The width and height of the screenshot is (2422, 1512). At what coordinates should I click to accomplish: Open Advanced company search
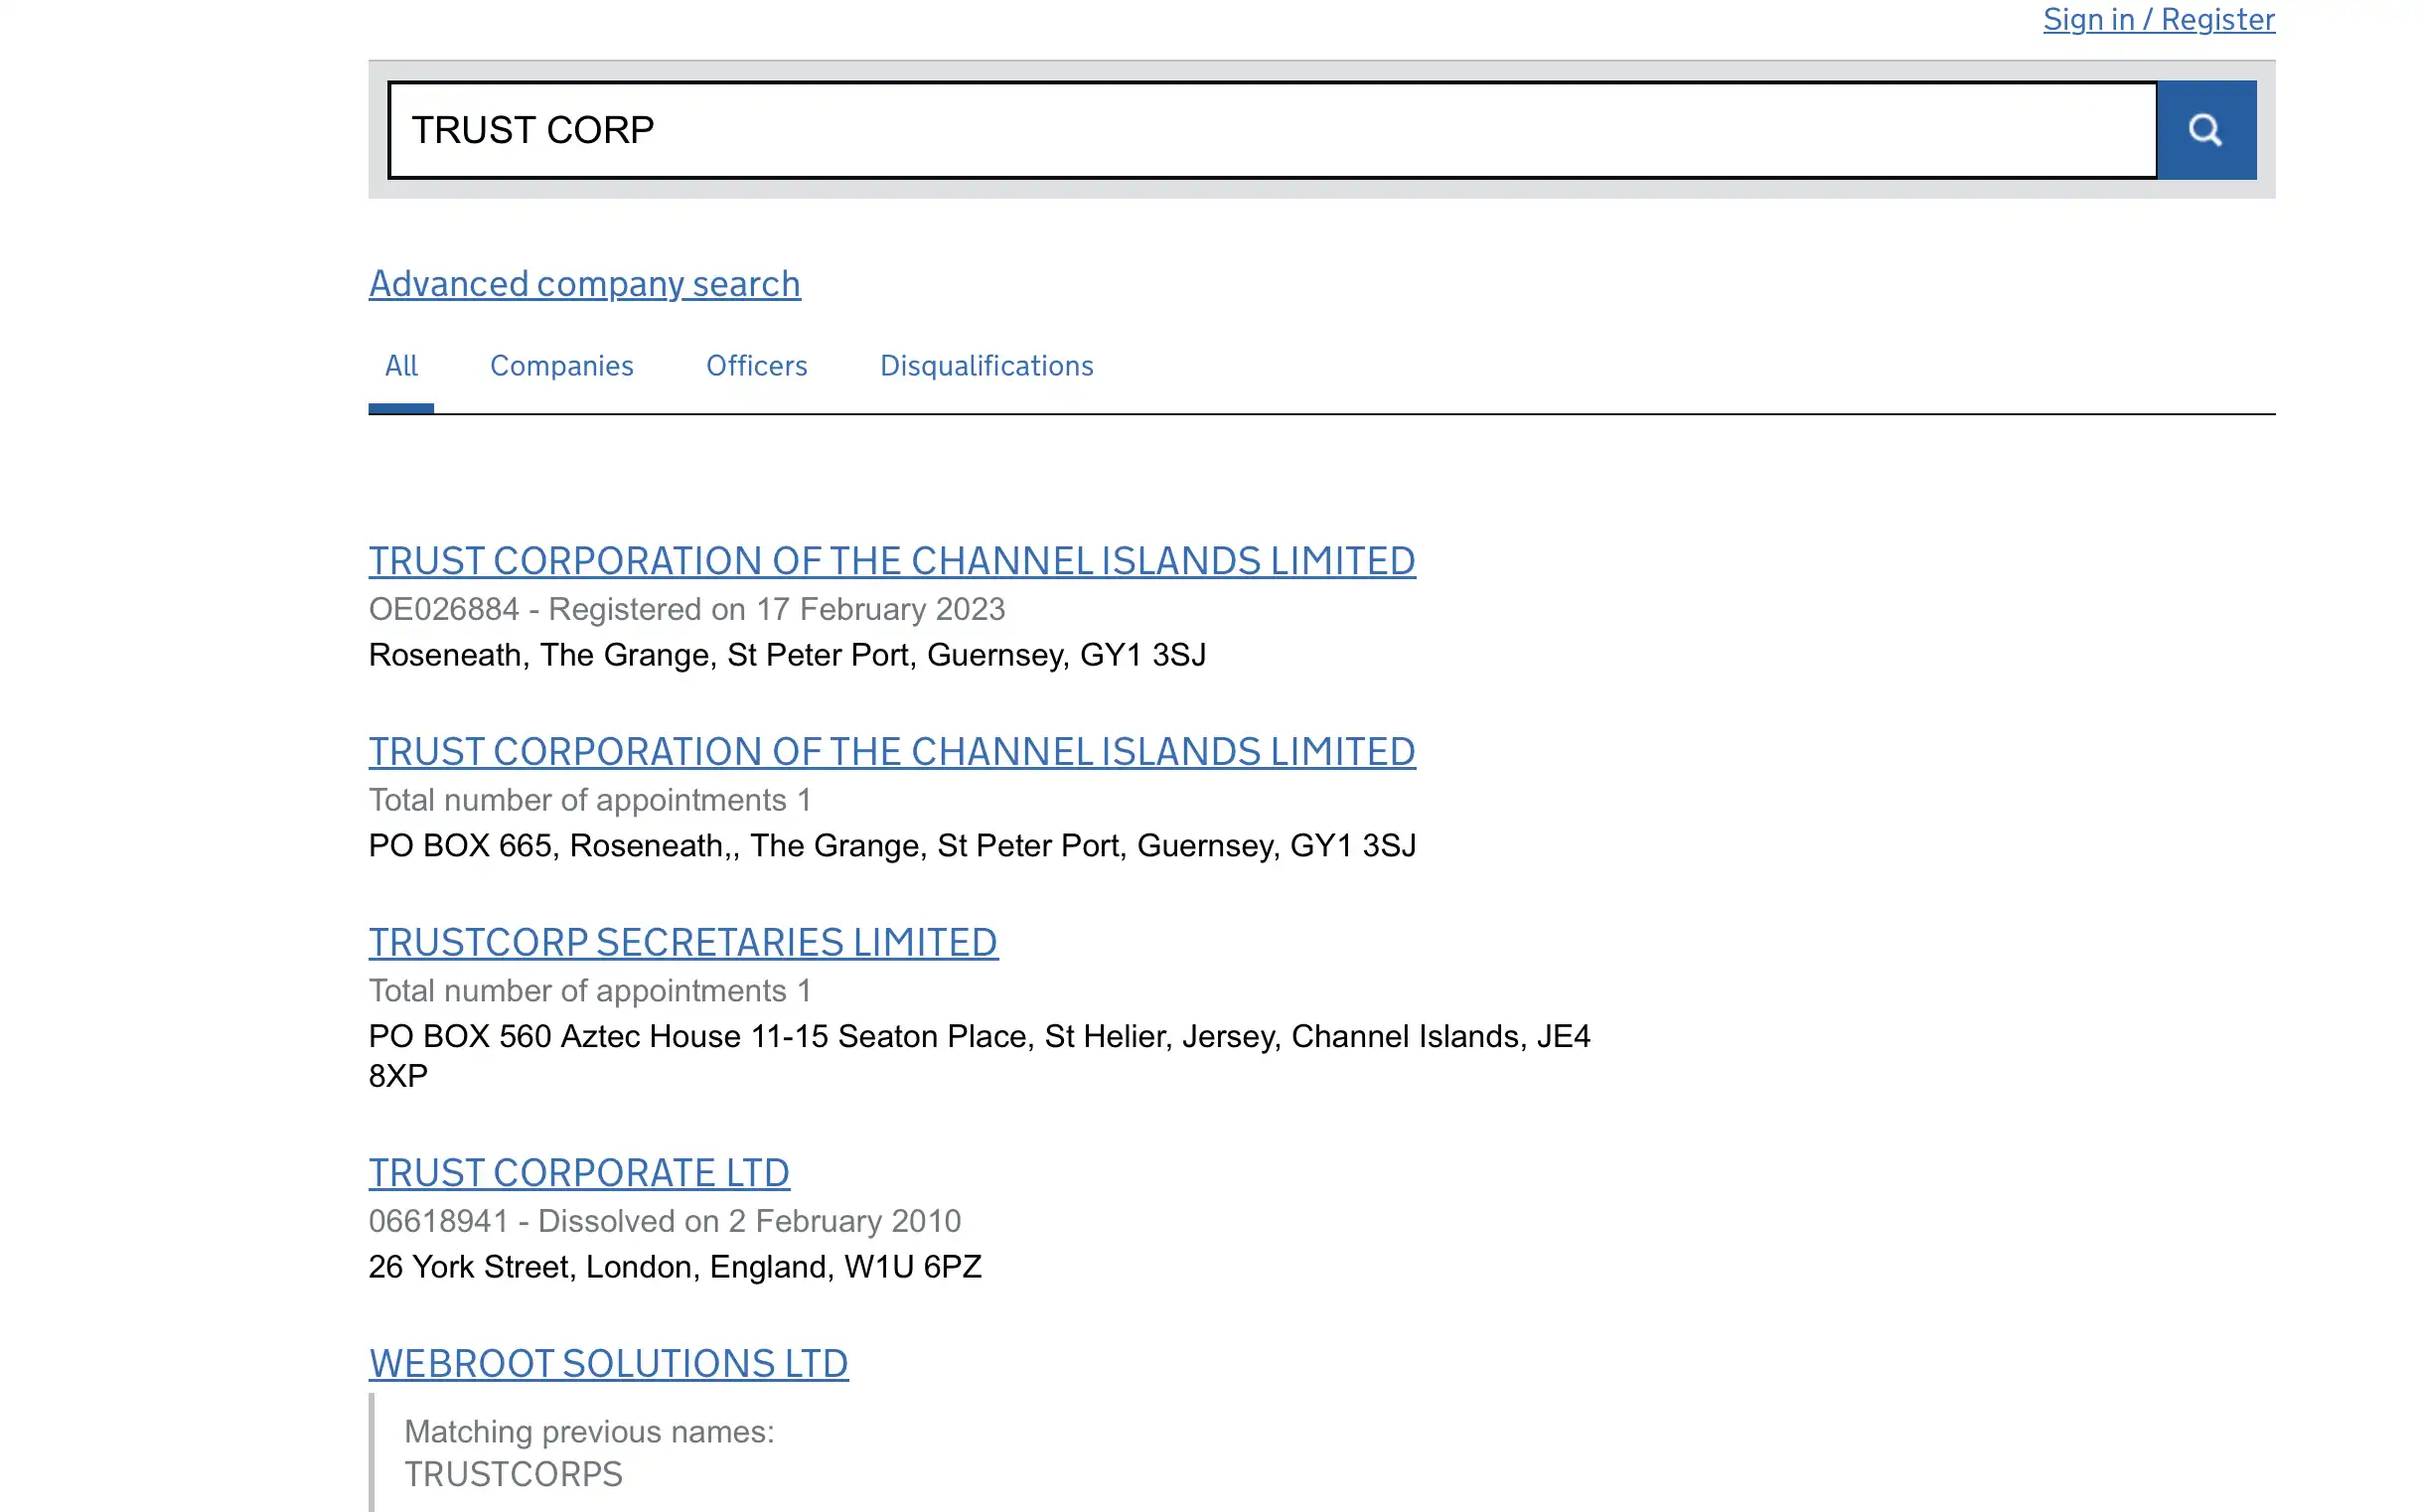[x=584, y=284]
